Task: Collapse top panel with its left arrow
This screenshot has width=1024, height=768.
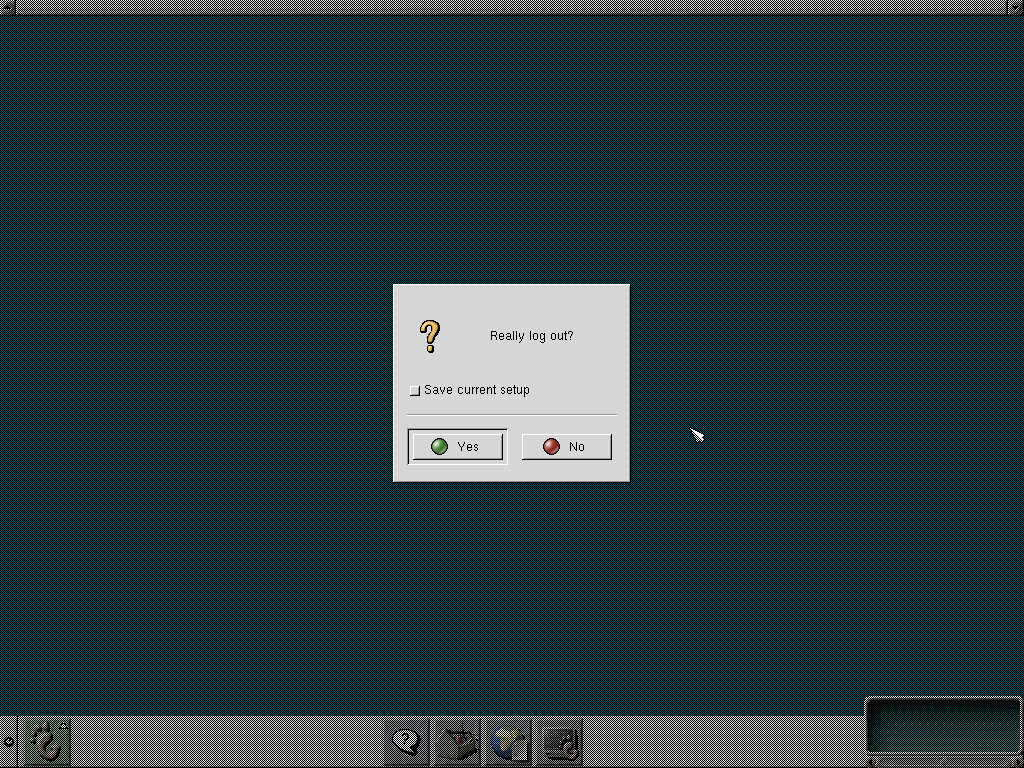Action: (6, 7)
